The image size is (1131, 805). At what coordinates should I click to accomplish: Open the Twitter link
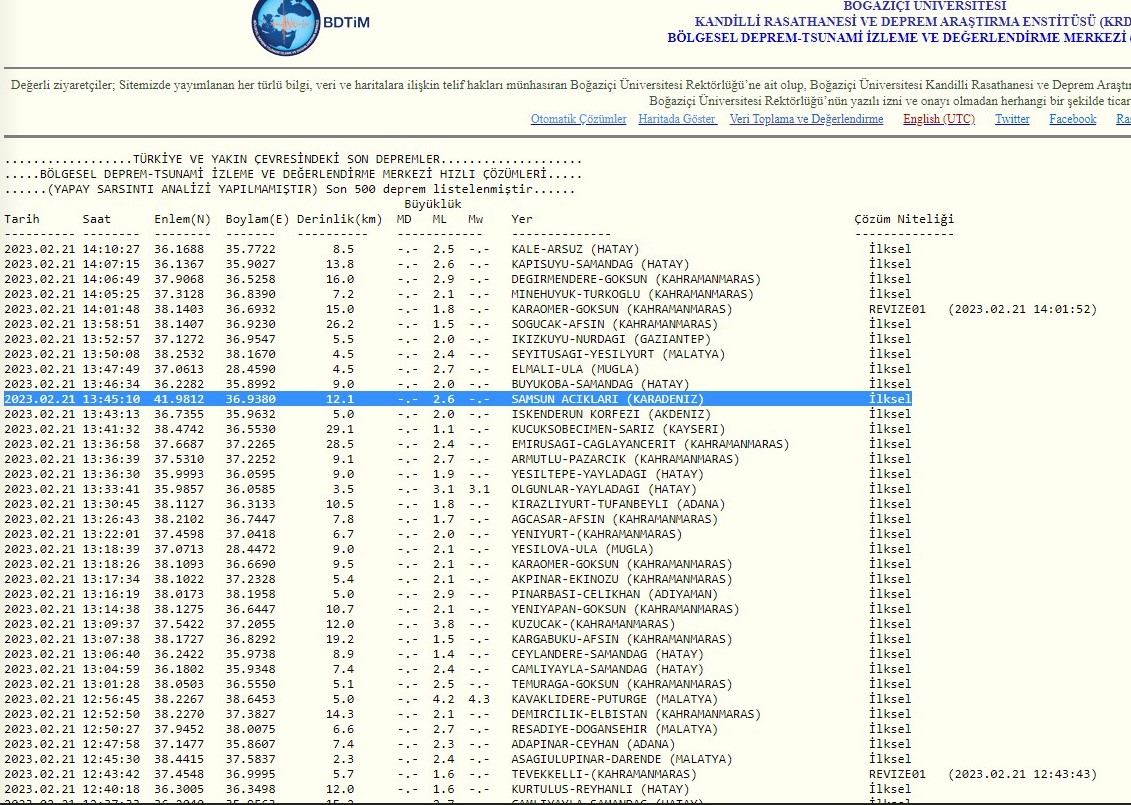pos(1012,119)
